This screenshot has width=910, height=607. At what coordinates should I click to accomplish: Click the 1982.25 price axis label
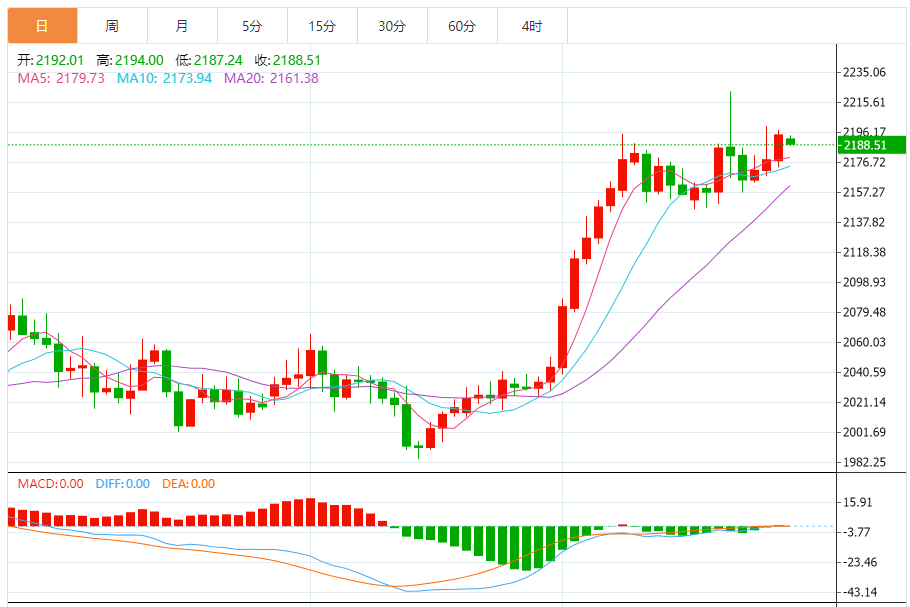(864, 463)
